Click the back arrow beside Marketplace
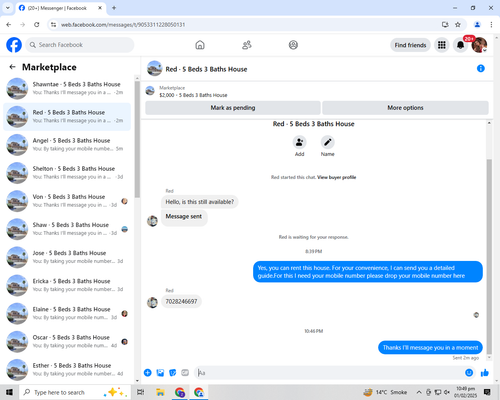The height and width of the screenshot is (400, 500). coord(12,67)
